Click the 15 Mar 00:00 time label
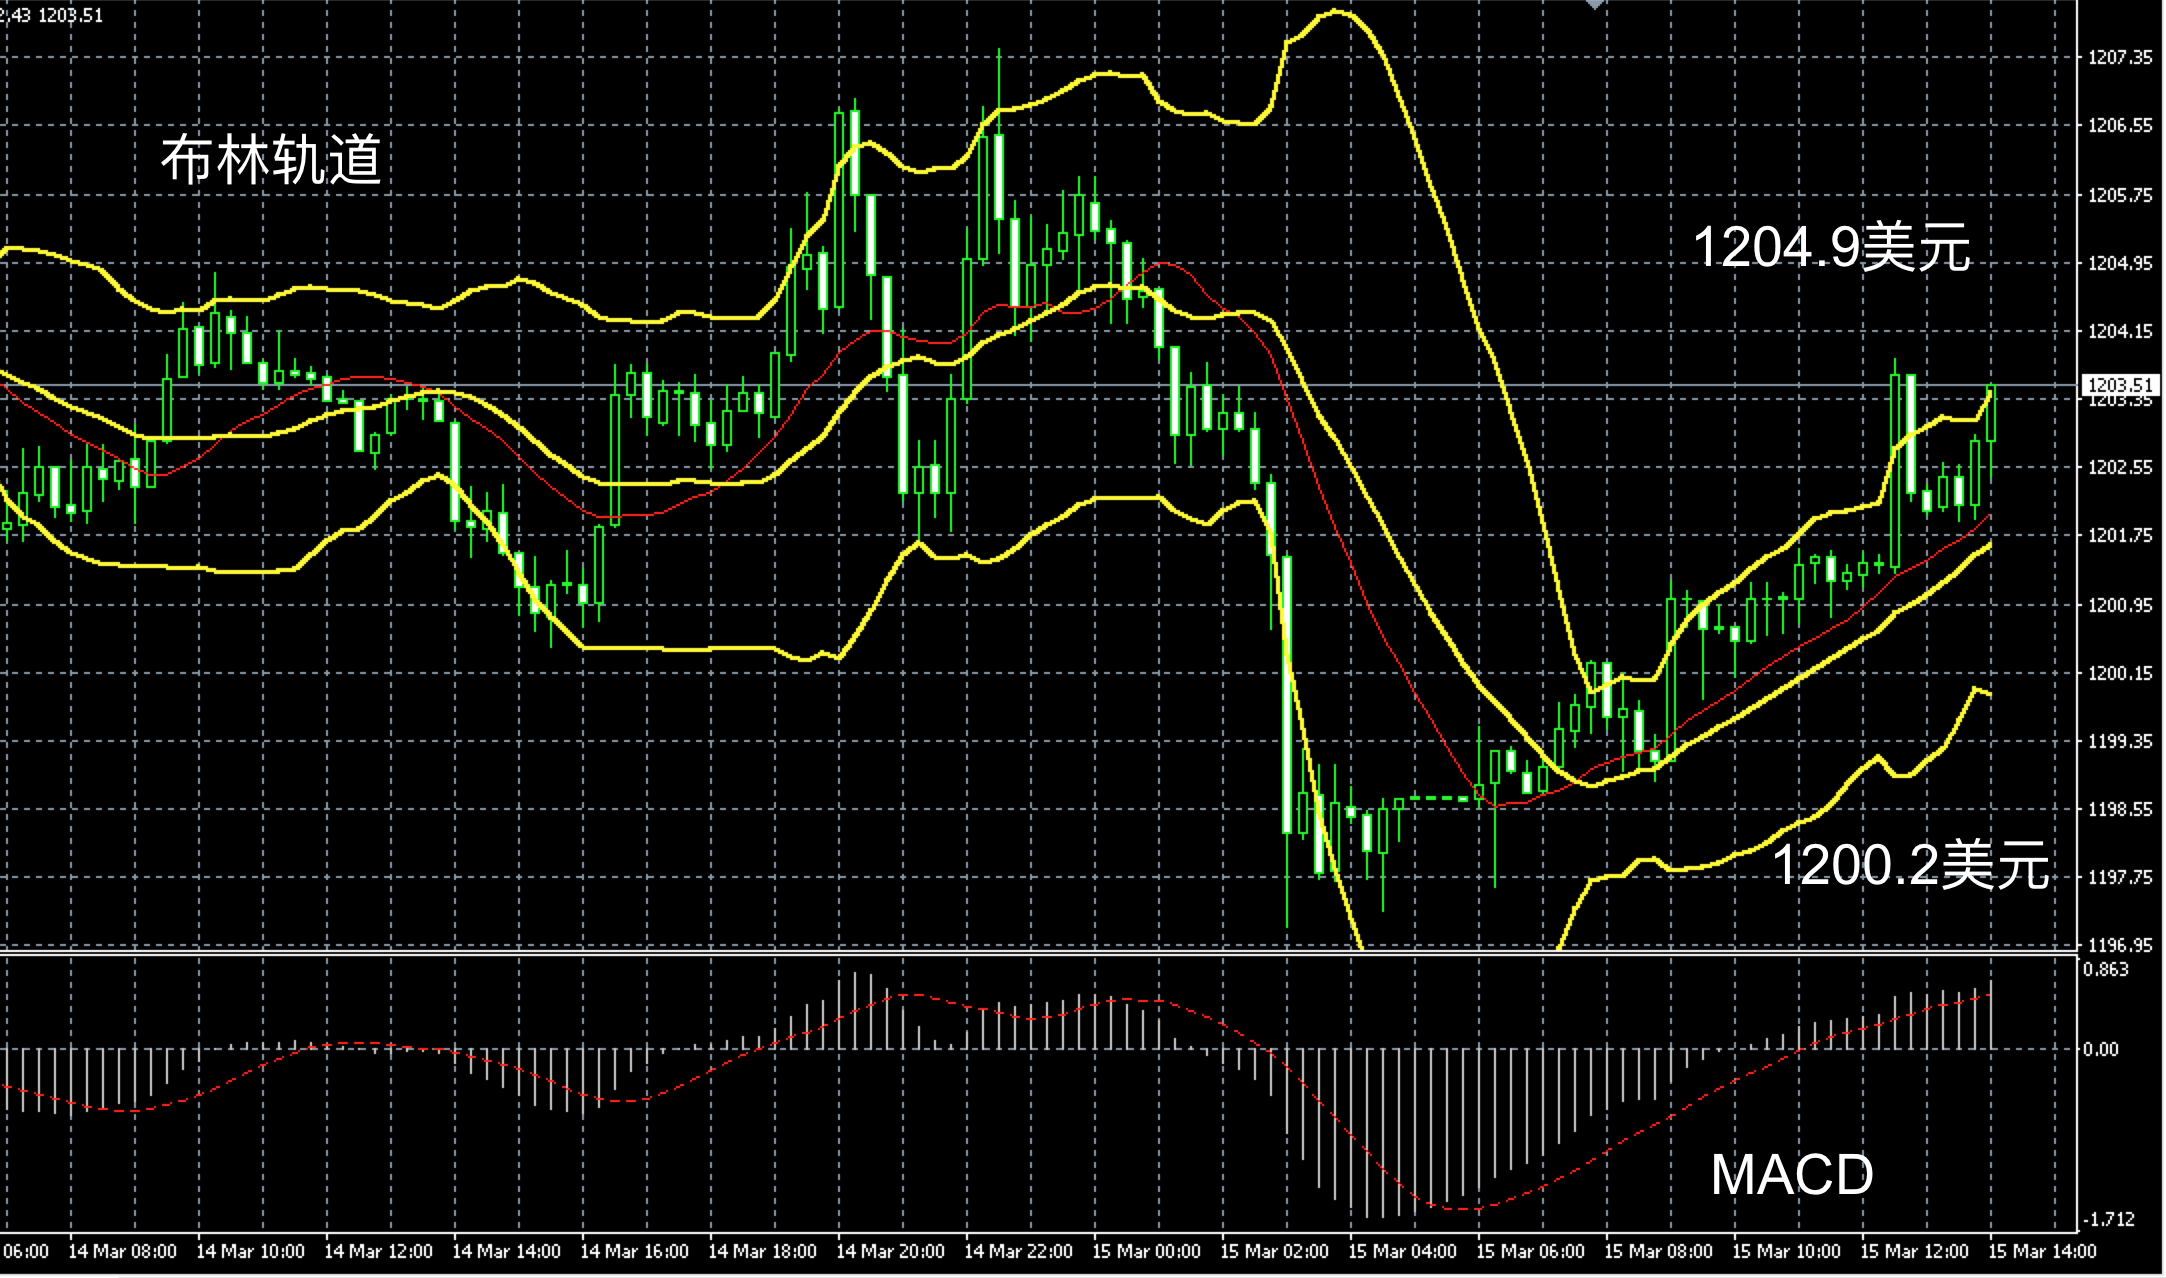This screenshot has height=1278, width=2166. (x=1146, y=1251)
